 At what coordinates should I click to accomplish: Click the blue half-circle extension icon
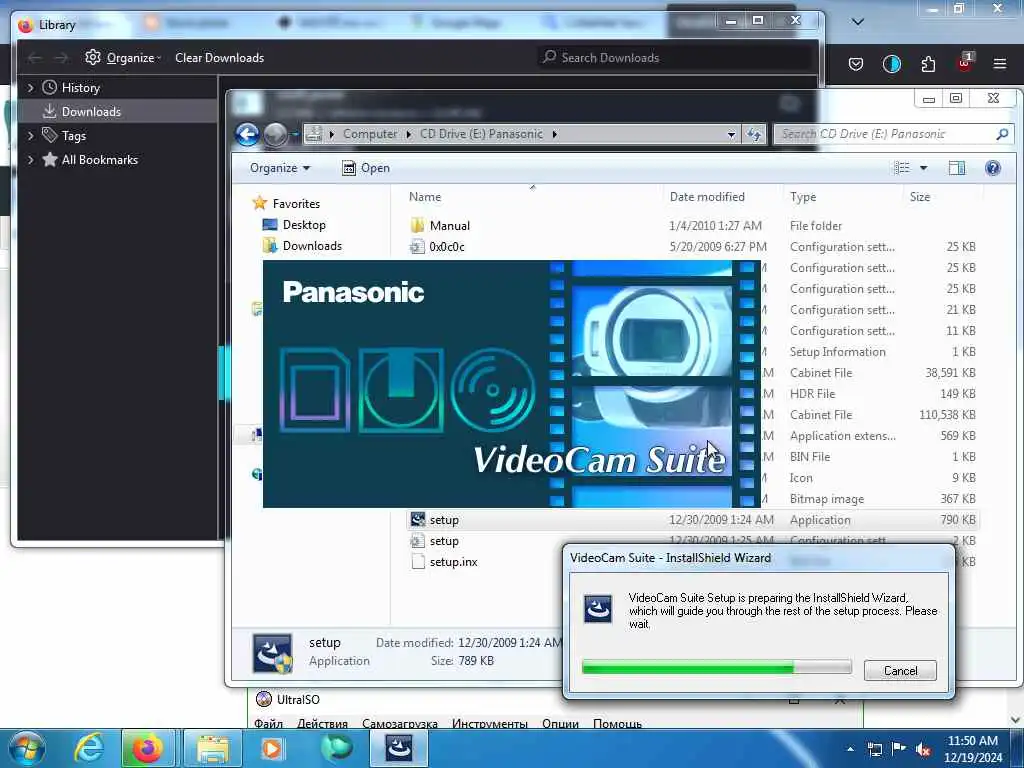[891, 64]
